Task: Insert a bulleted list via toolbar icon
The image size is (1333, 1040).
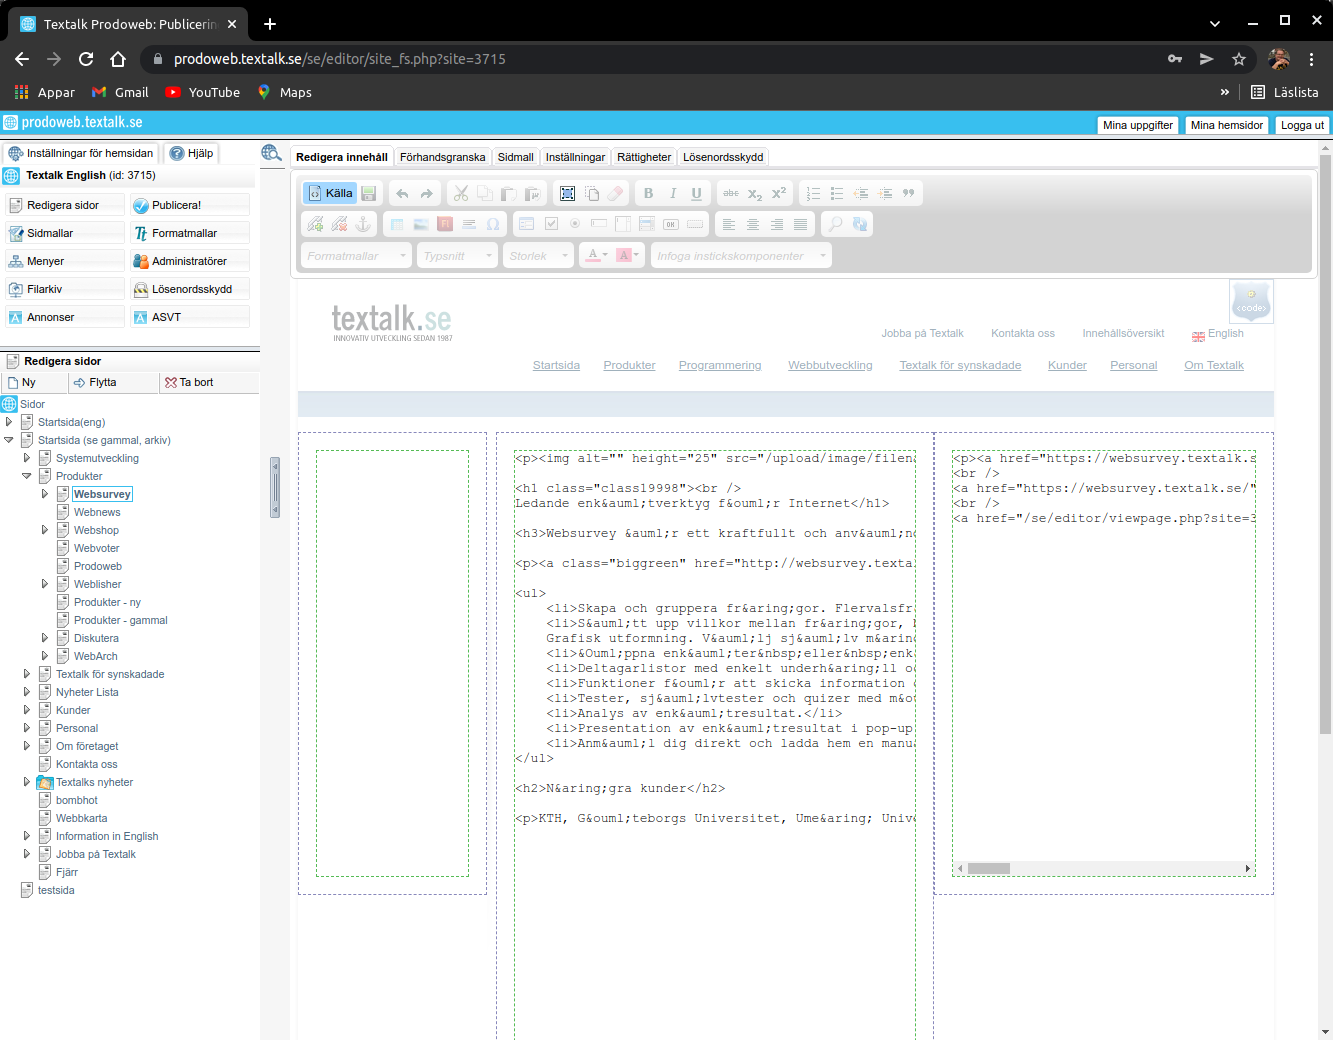Action: point(837,193)
